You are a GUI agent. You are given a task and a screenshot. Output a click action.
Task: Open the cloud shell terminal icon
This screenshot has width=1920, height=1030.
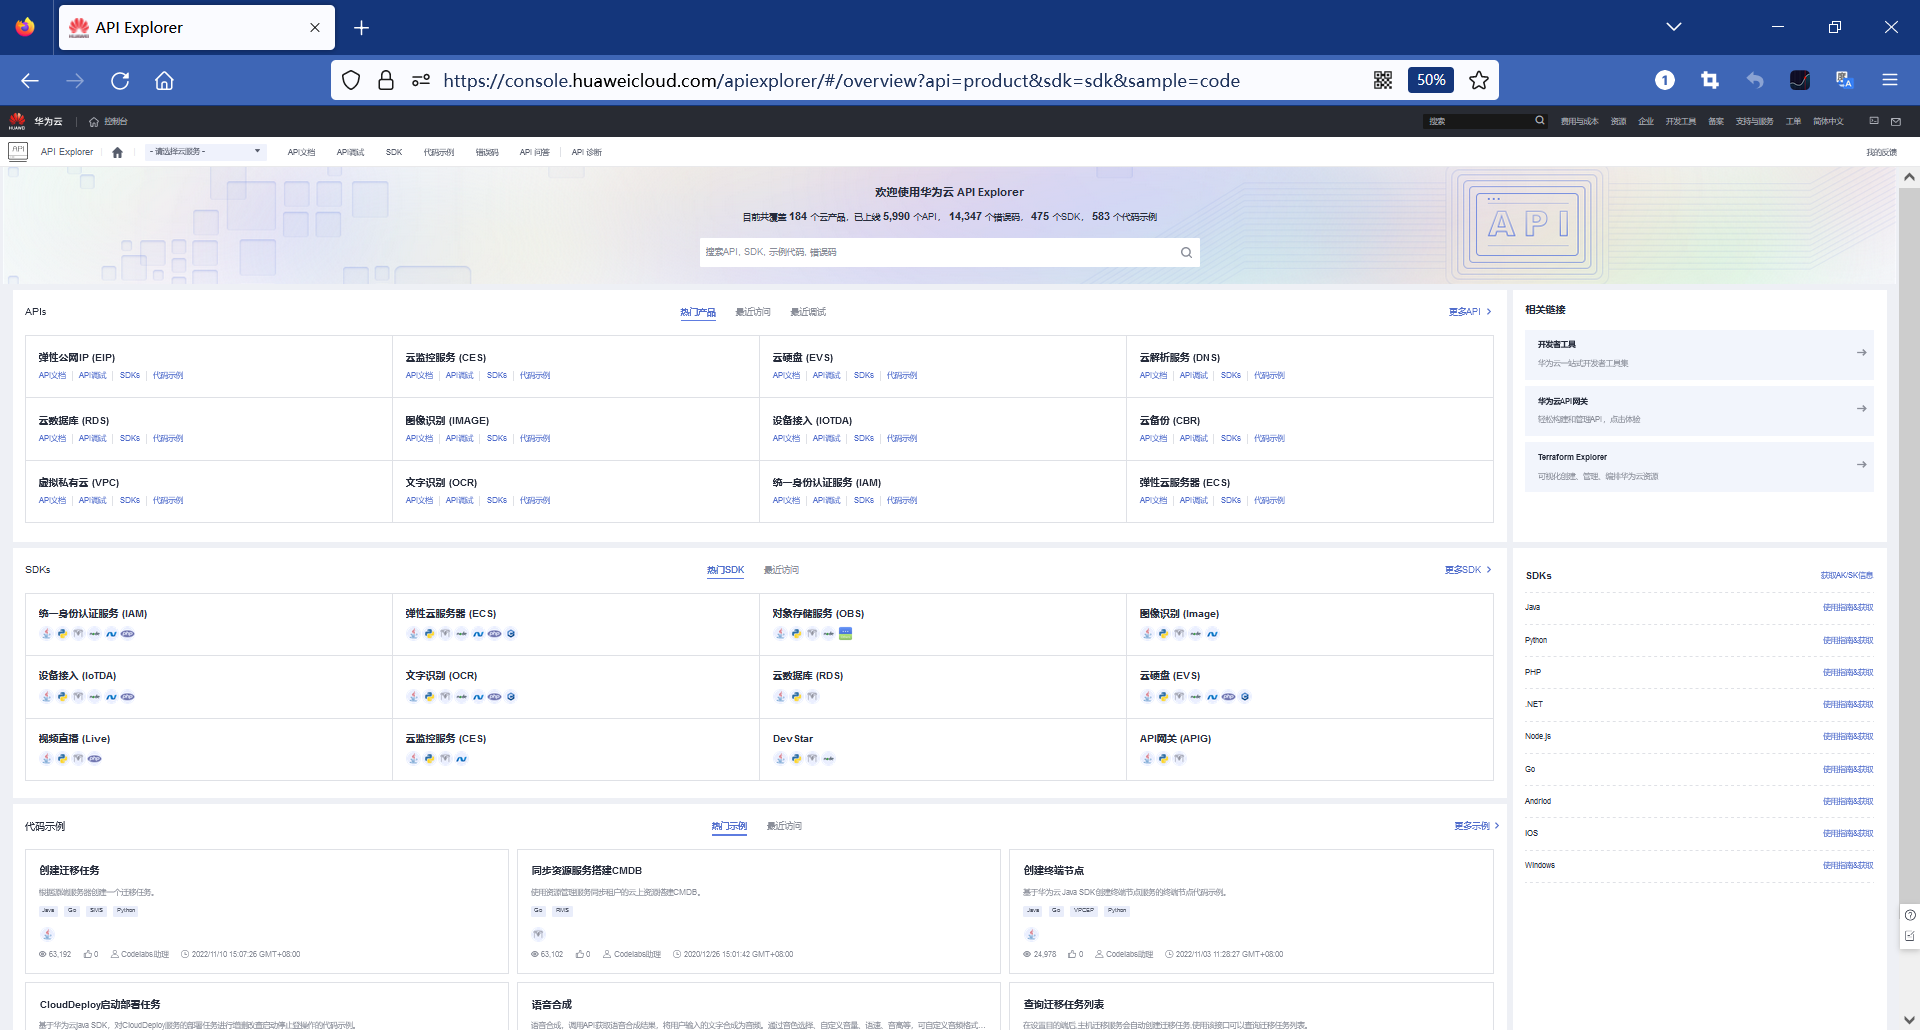click(x=1874, y=121)
